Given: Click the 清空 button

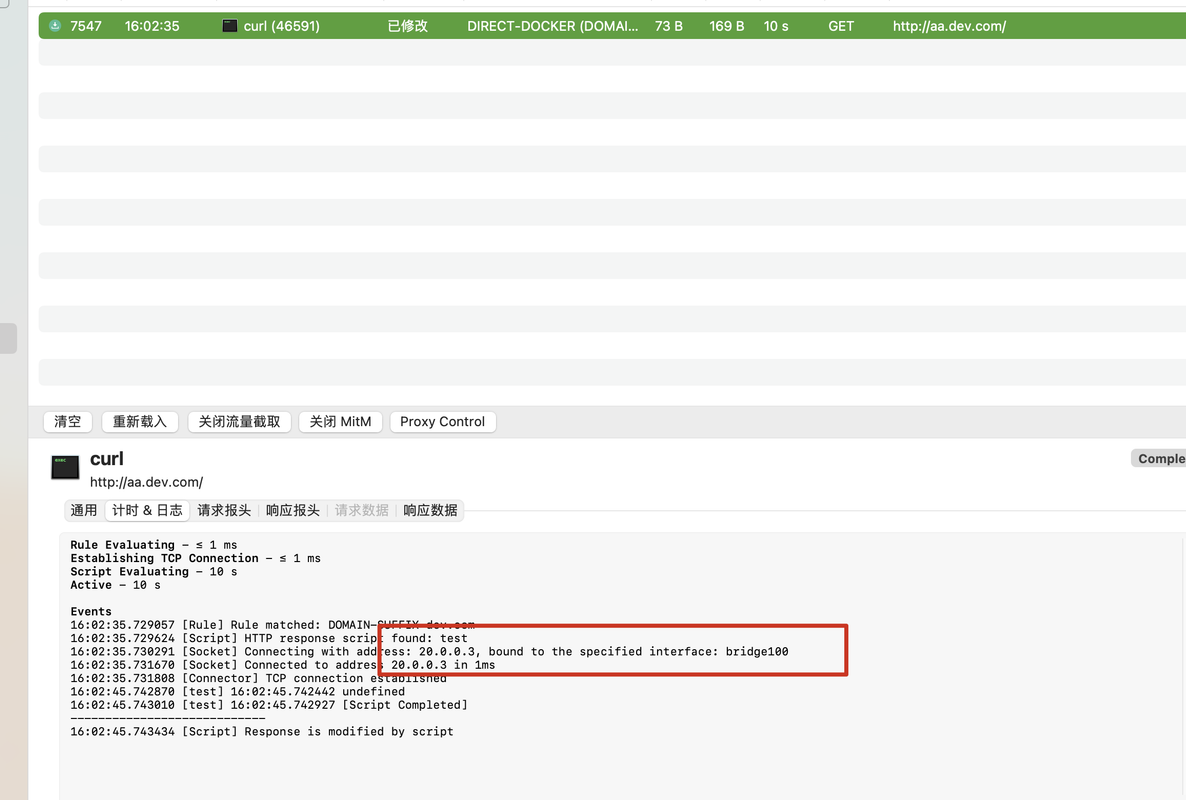Looking at the screenshot, I should (67, 422).
